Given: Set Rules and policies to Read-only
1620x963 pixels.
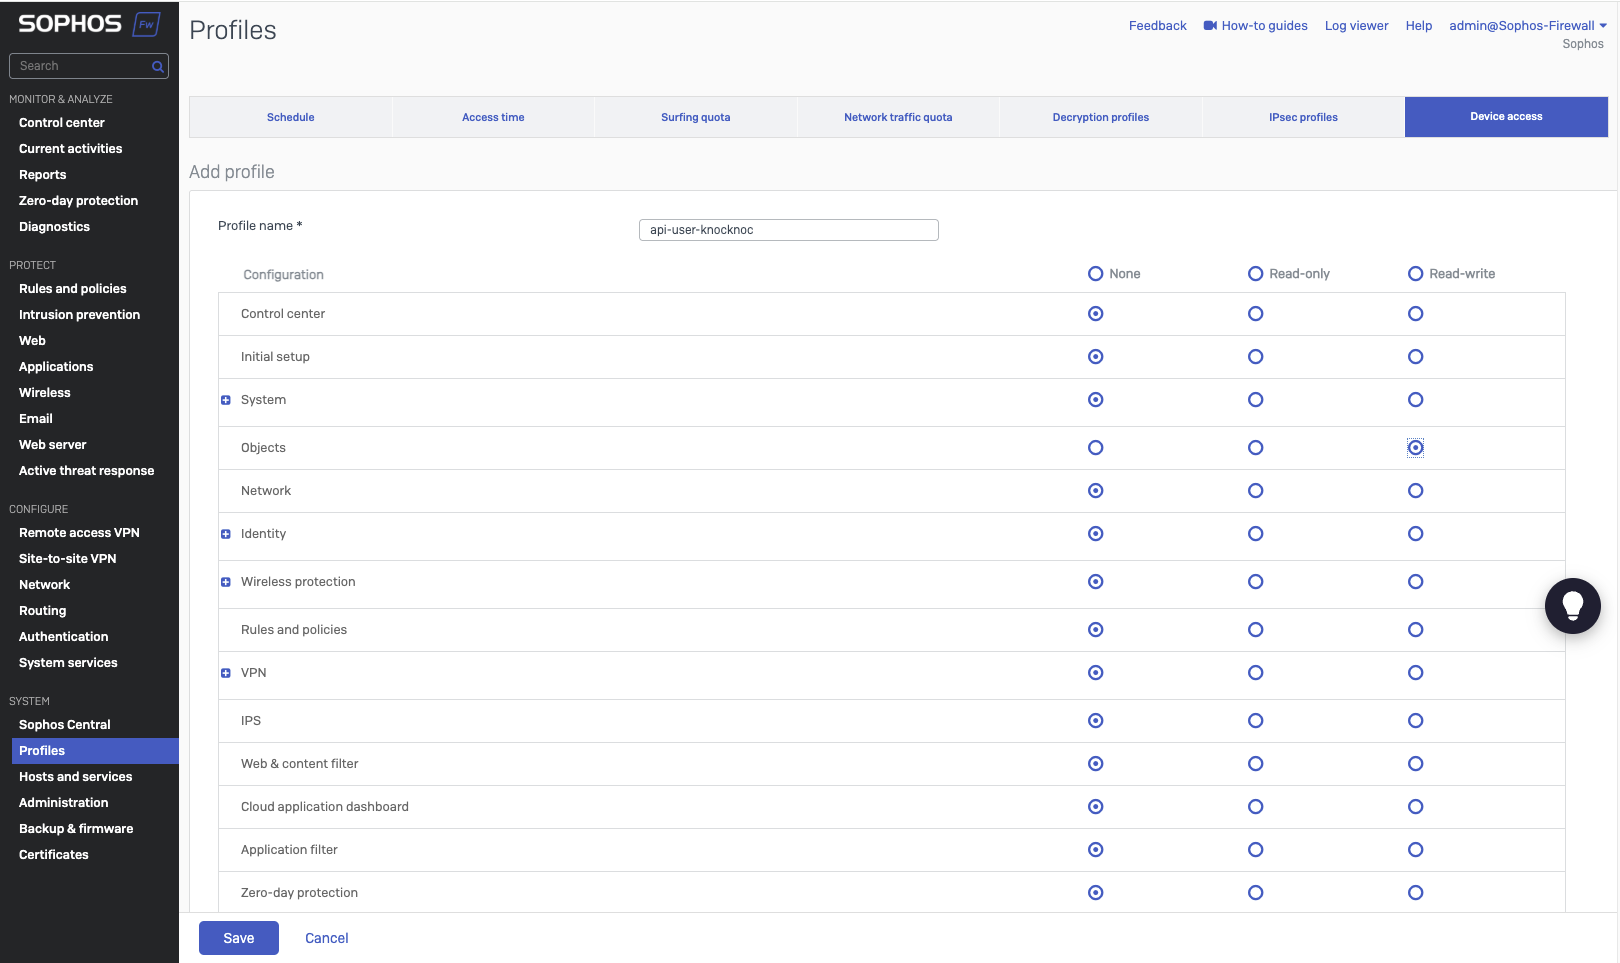Looking at the screenshot, I should tap(1256, 630).
